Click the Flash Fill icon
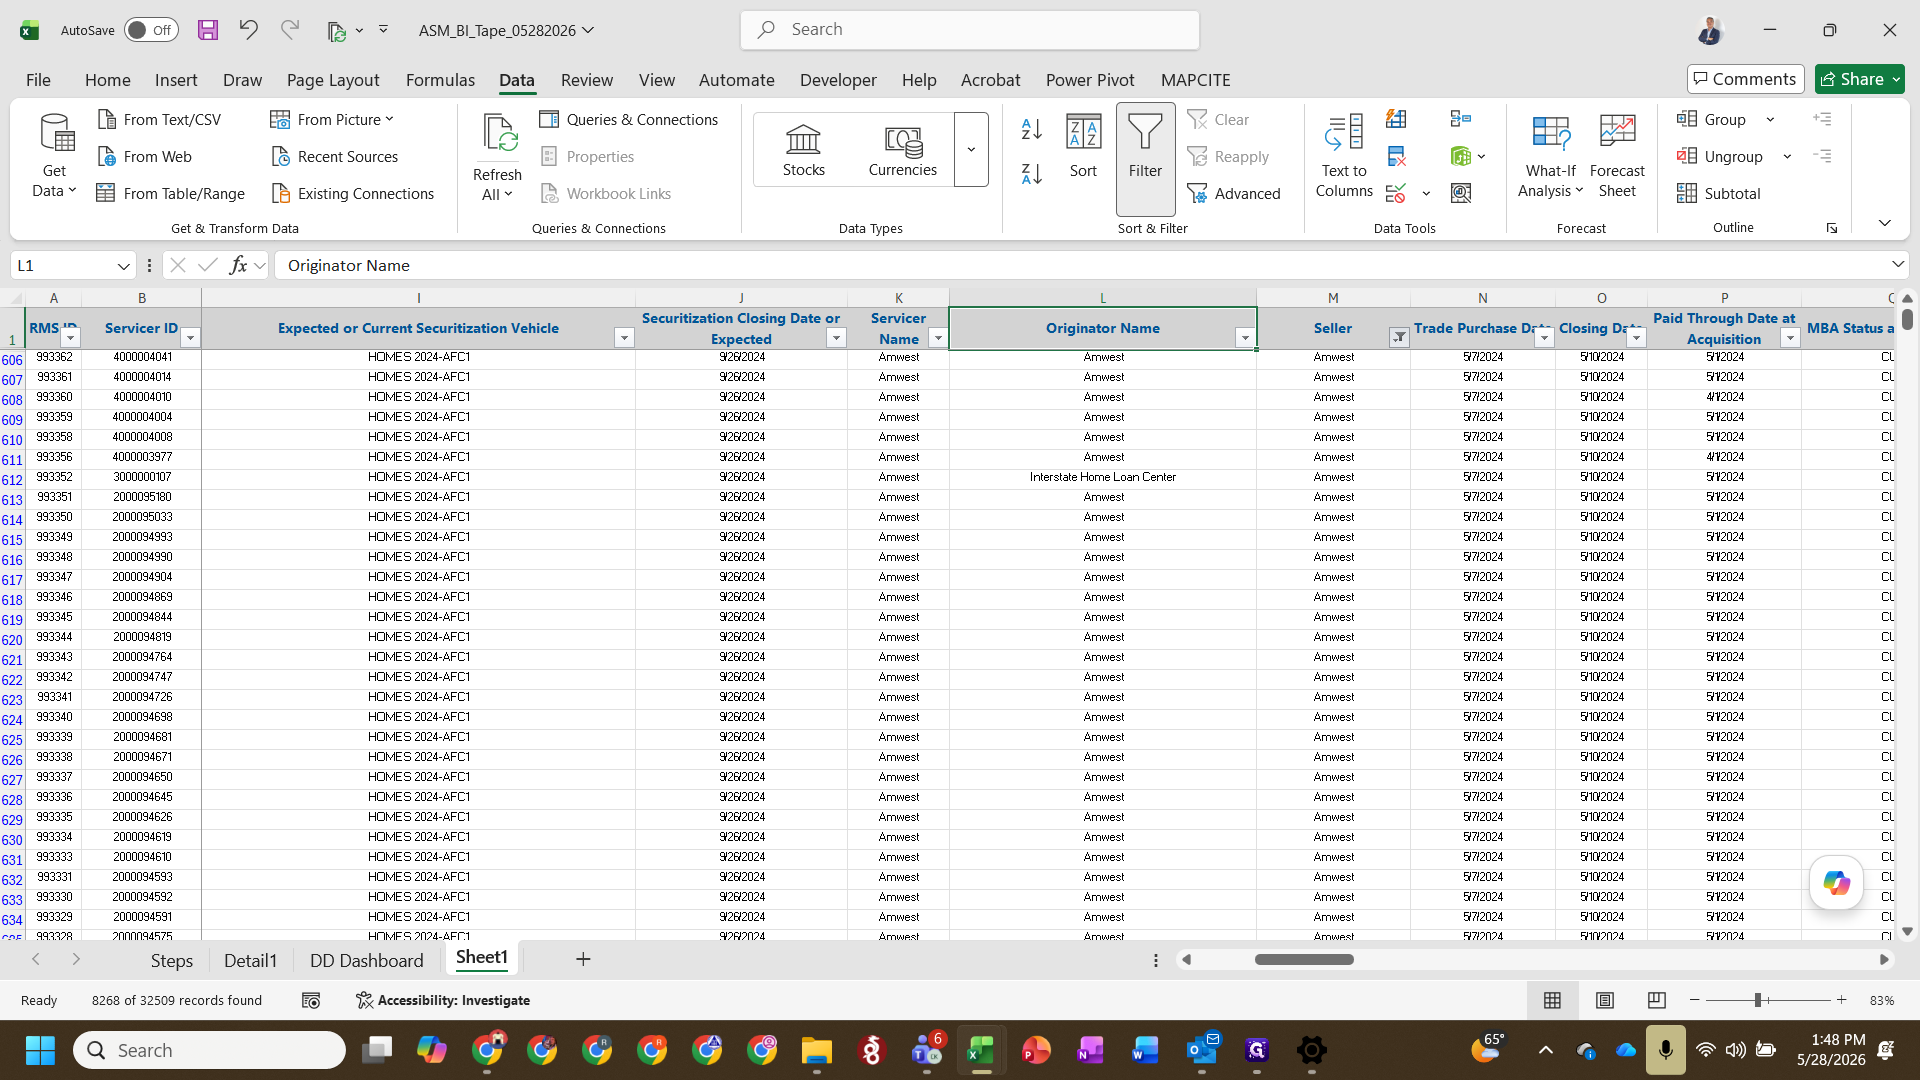The width and height of the screenshot is (1920, 1080). tap(1396, 119)
